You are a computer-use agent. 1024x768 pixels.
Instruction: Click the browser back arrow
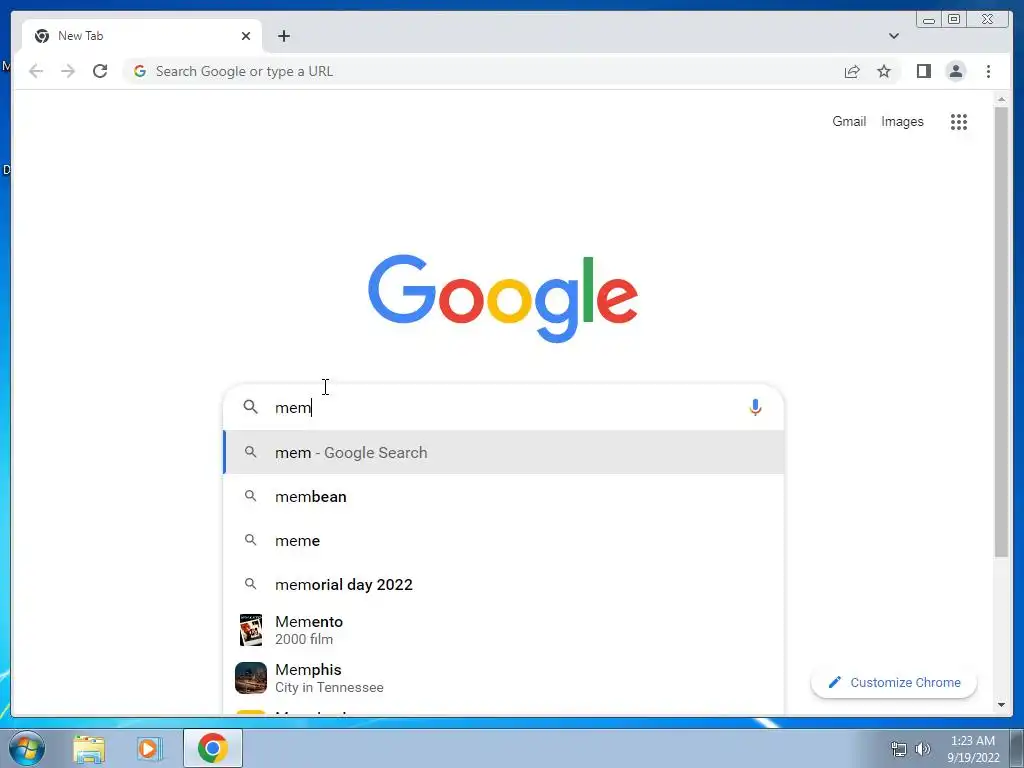click(36, 71)
